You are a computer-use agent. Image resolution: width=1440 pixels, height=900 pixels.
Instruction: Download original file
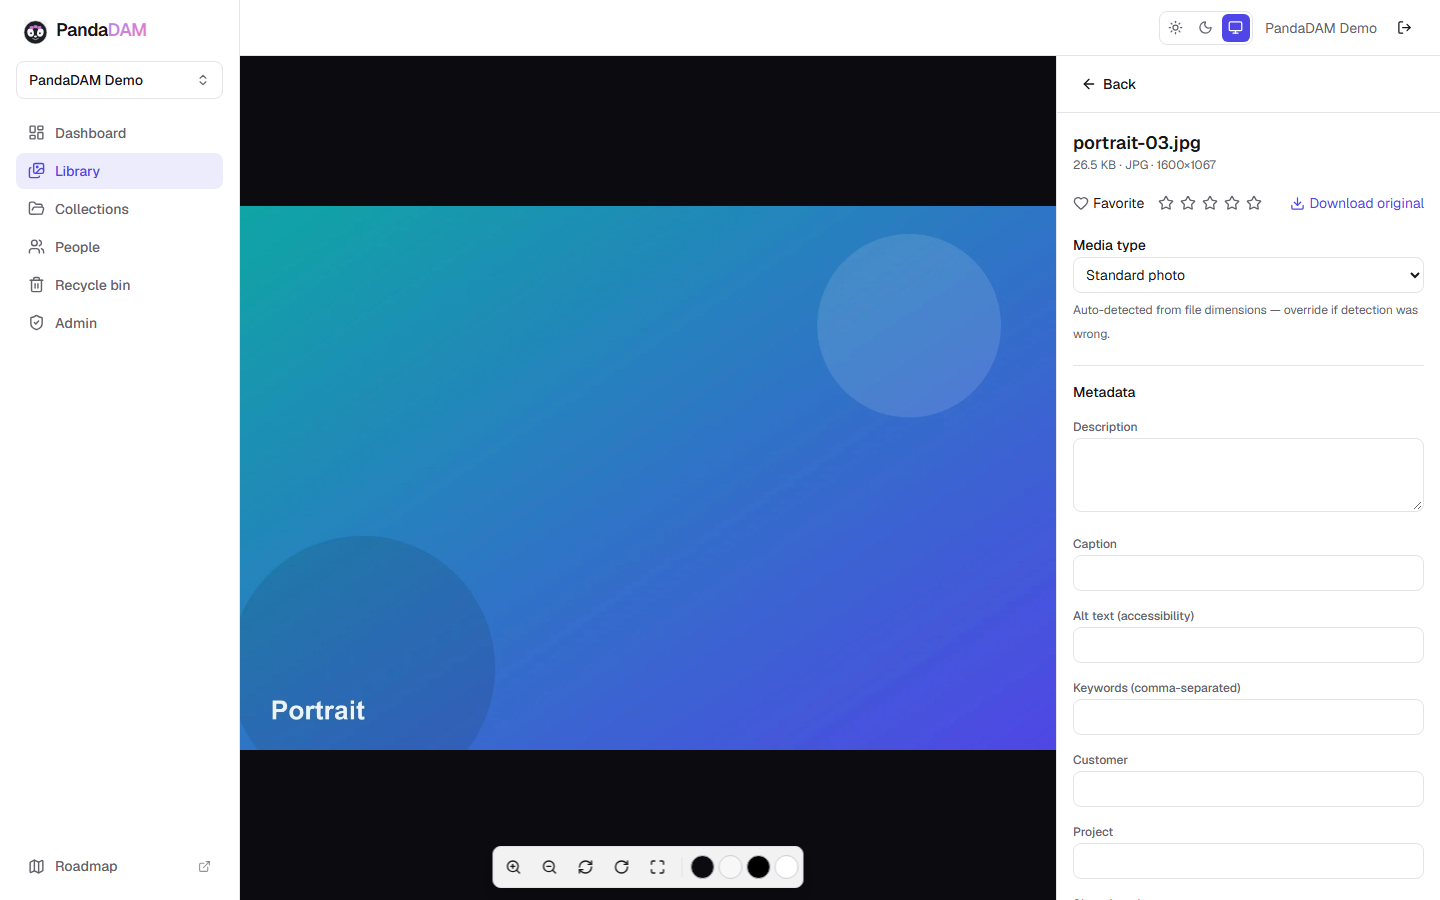[x=1357, y=203]
